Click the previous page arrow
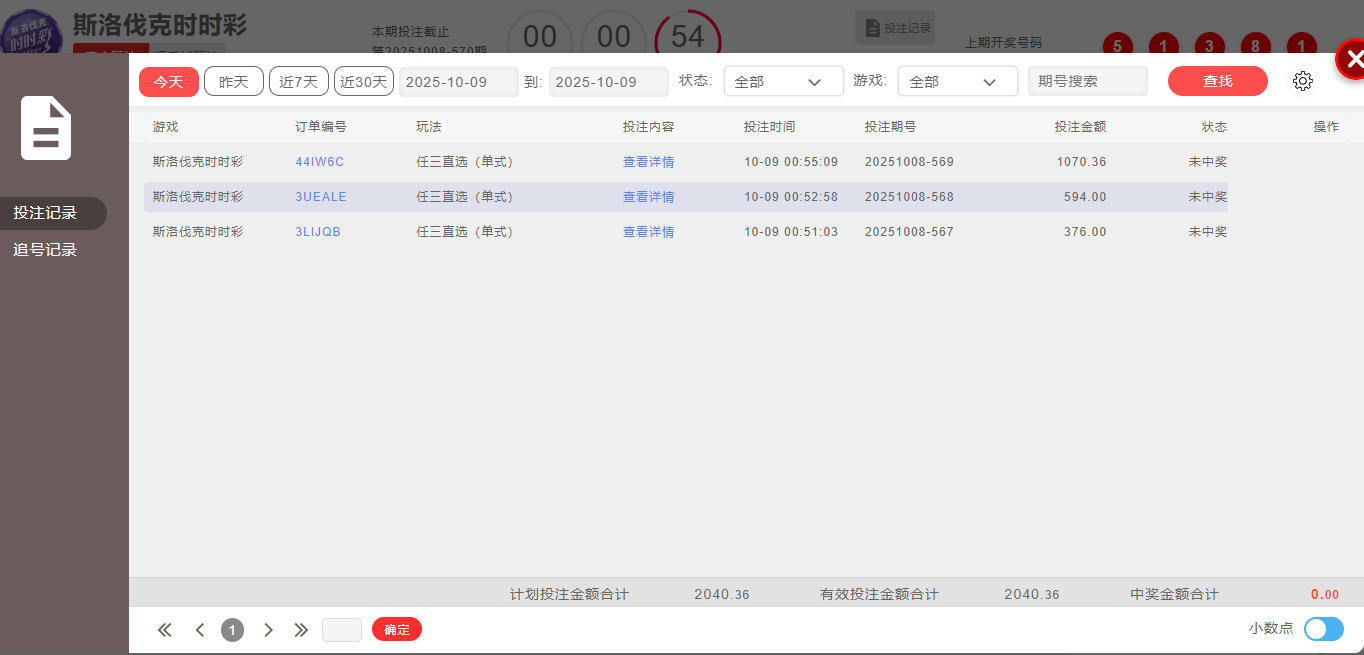Image resolution: width=1364 pixels, height=655 pixels. pos(200,630)
